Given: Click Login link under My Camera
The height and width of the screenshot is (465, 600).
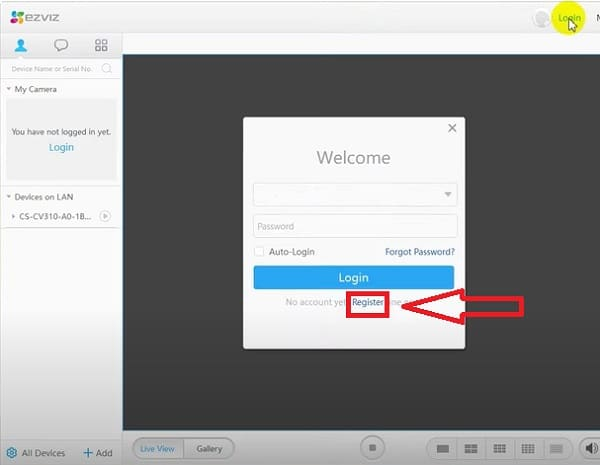Looking at the screenshot, I should click(61, 147).
